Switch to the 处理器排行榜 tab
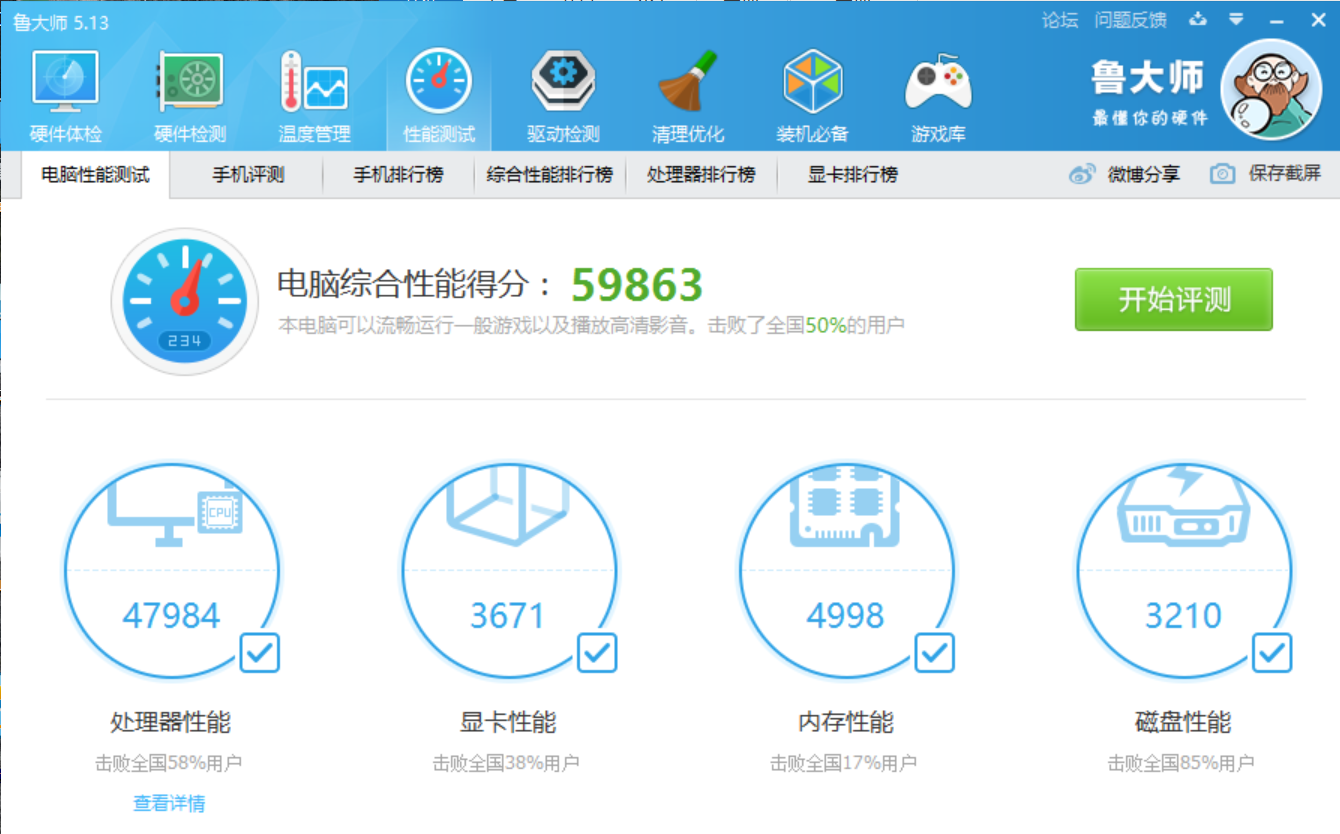Image resolution: width=1340 pixels, height=834 pixels. tap(700, 175)
